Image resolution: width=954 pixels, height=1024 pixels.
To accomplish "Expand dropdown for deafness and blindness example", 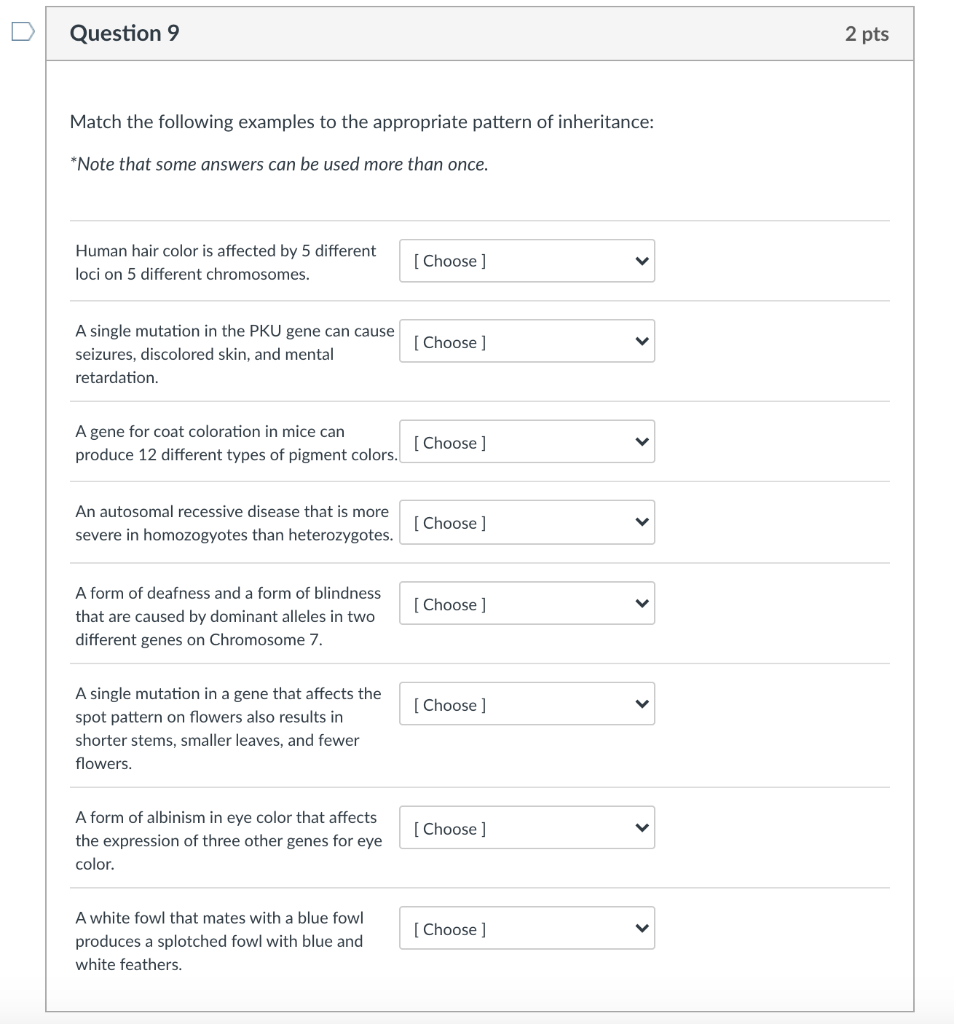I will (x=527, y=604).
